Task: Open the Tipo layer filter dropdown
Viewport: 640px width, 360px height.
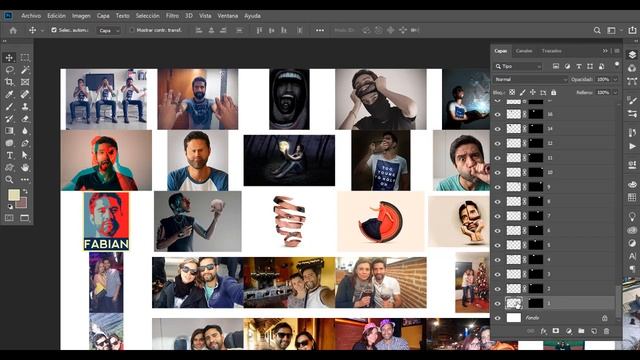Action: [x=518, y=66]
